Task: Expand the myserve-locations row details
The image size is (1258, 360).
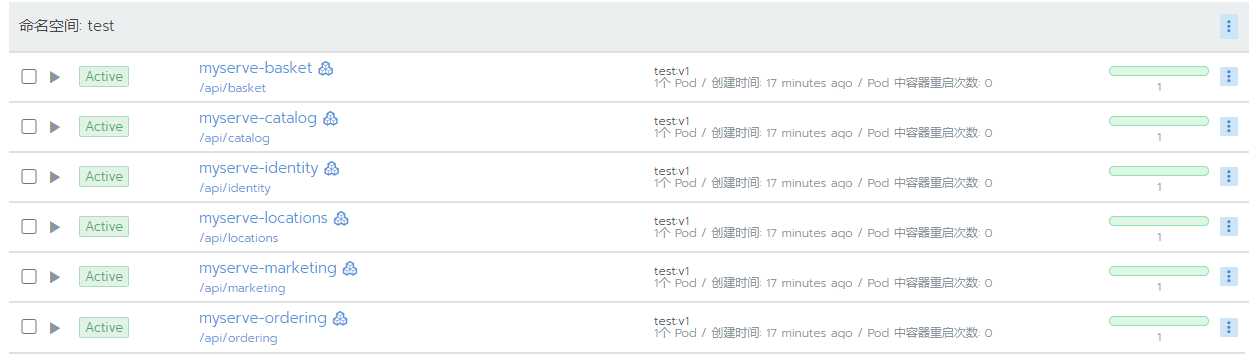Action: (x=55, y=227)
